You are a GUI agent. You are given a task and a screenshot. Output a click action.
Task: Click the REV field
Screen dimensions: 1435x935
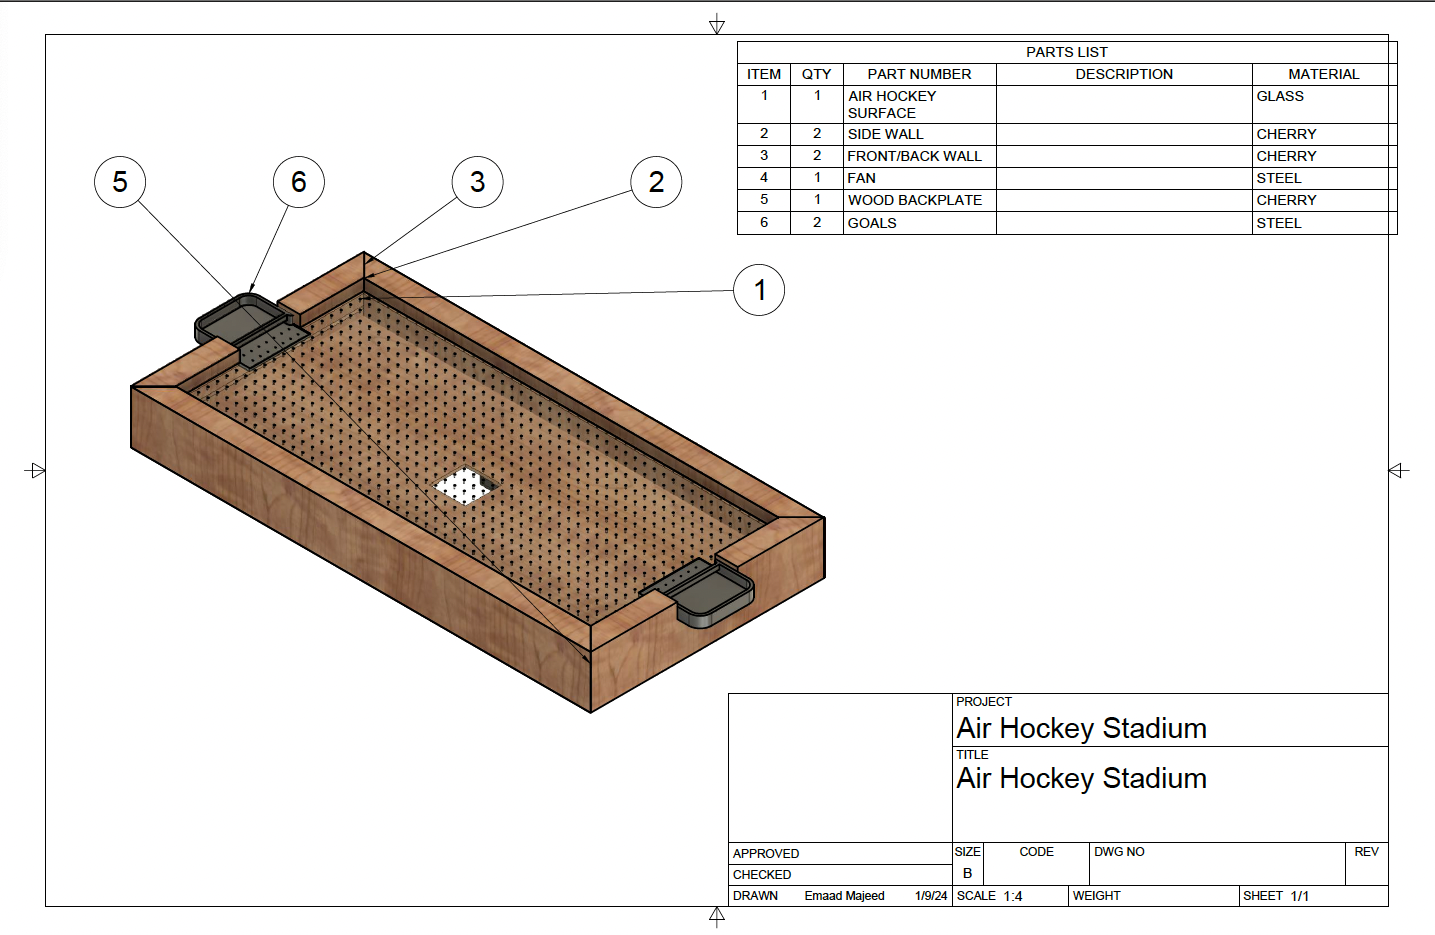pyautogui.click(x=1367, y=864)
